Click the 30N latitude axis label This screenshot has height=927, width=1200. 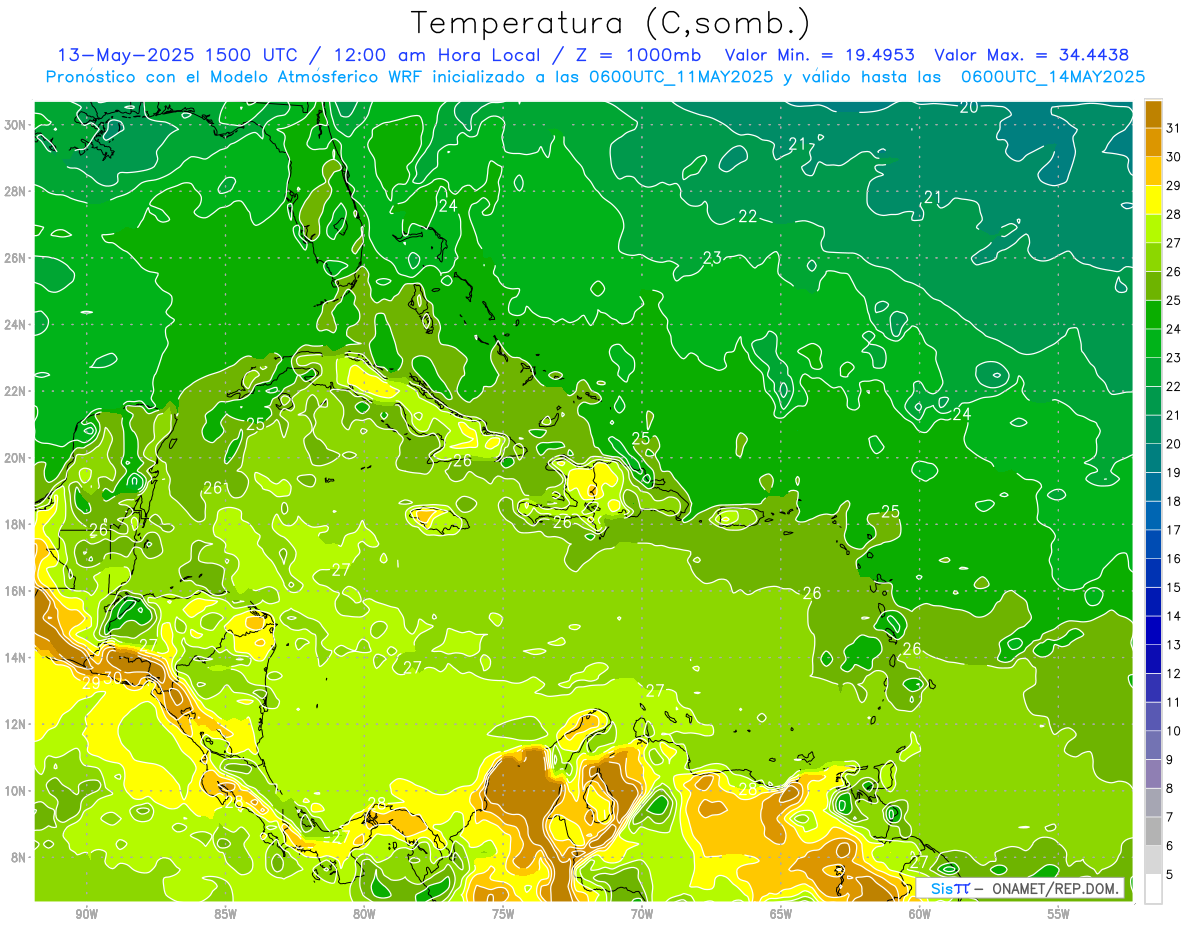click(x=15, y=124)
